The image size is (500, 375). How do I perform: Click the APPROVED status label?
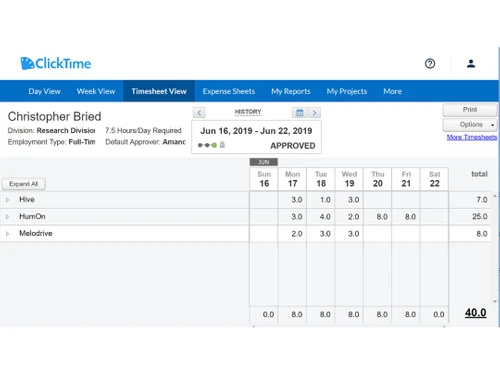pos(293,146)
